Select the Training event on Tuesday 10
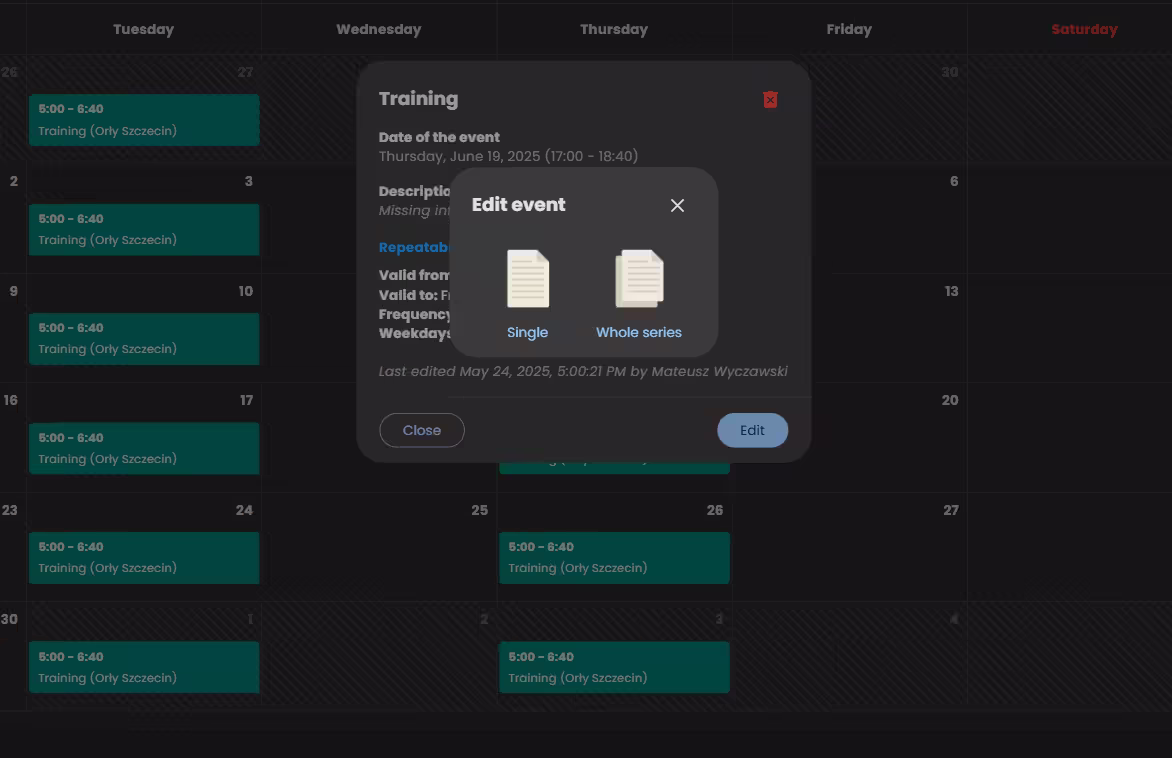 tap(144, 338)
